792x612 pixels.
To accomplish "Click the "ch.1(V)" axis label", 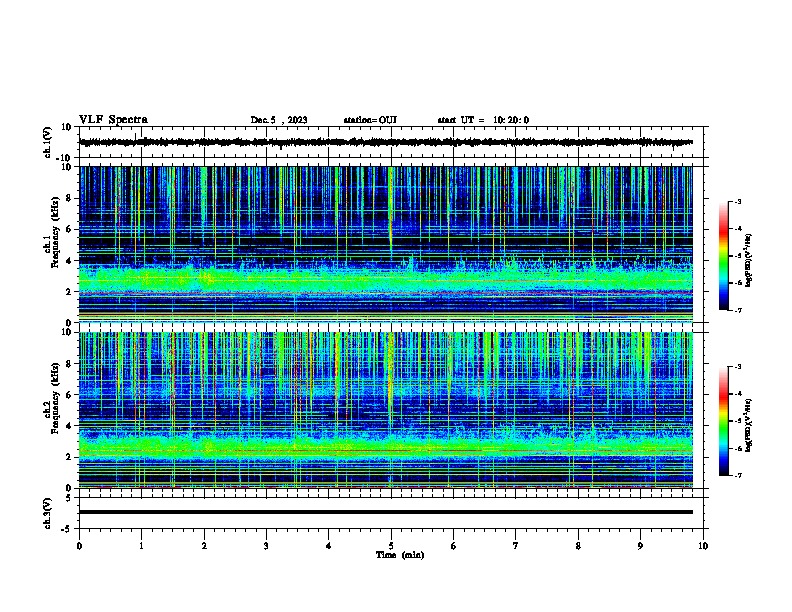I will click(48, 142).
